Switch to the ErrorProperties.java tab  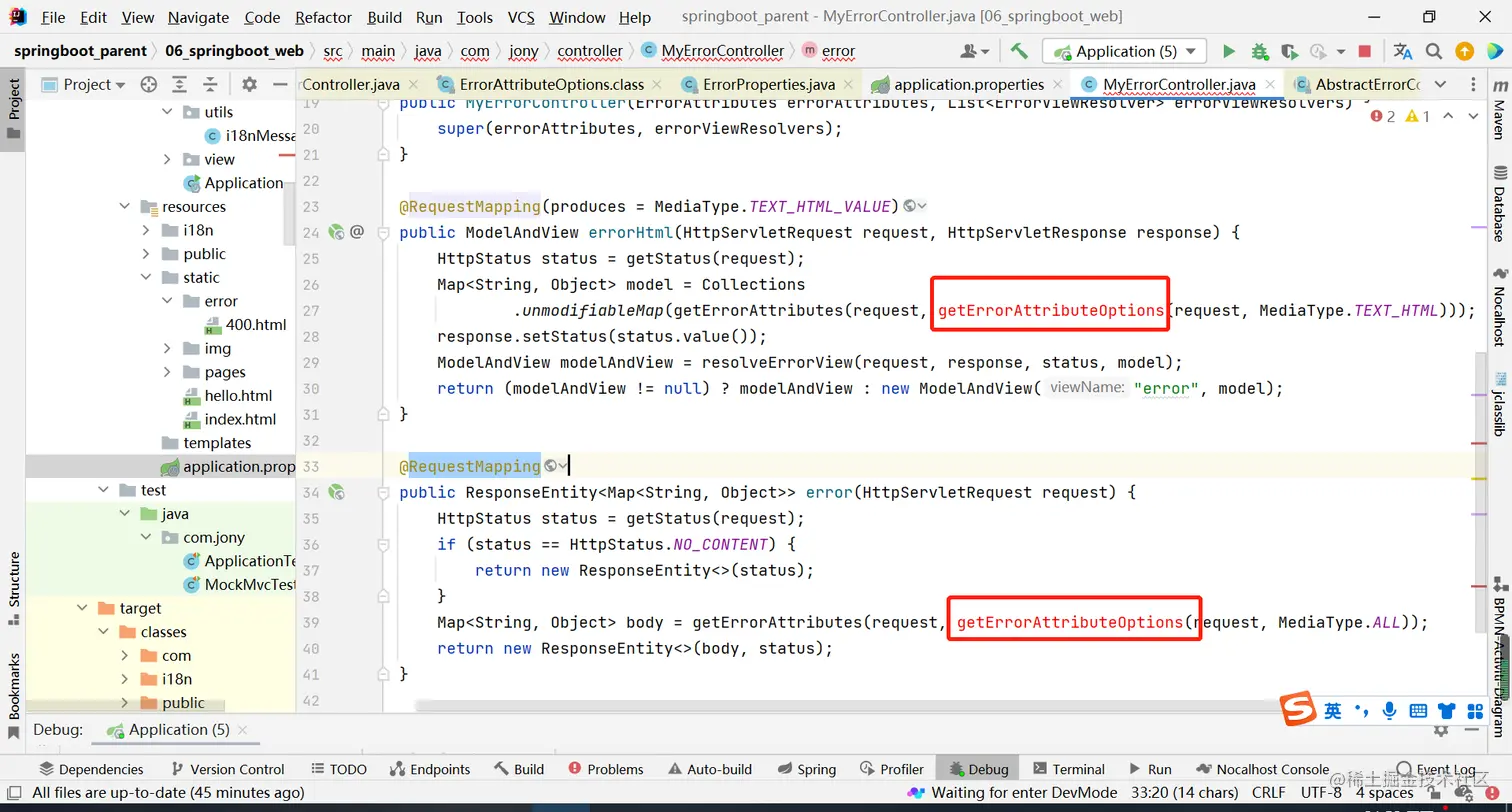click(769, 85)
